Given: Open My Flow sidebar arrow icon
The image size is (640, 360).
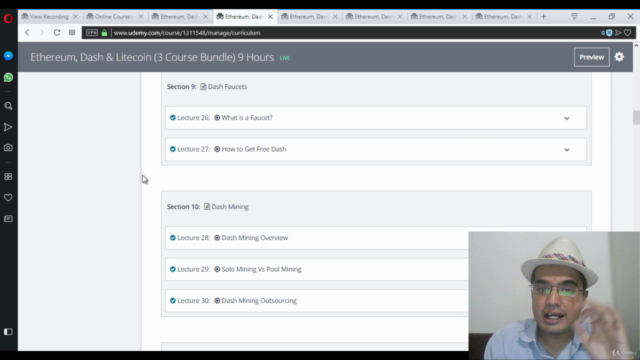Looking at the screenshot, I should click(x=8, y=127).
